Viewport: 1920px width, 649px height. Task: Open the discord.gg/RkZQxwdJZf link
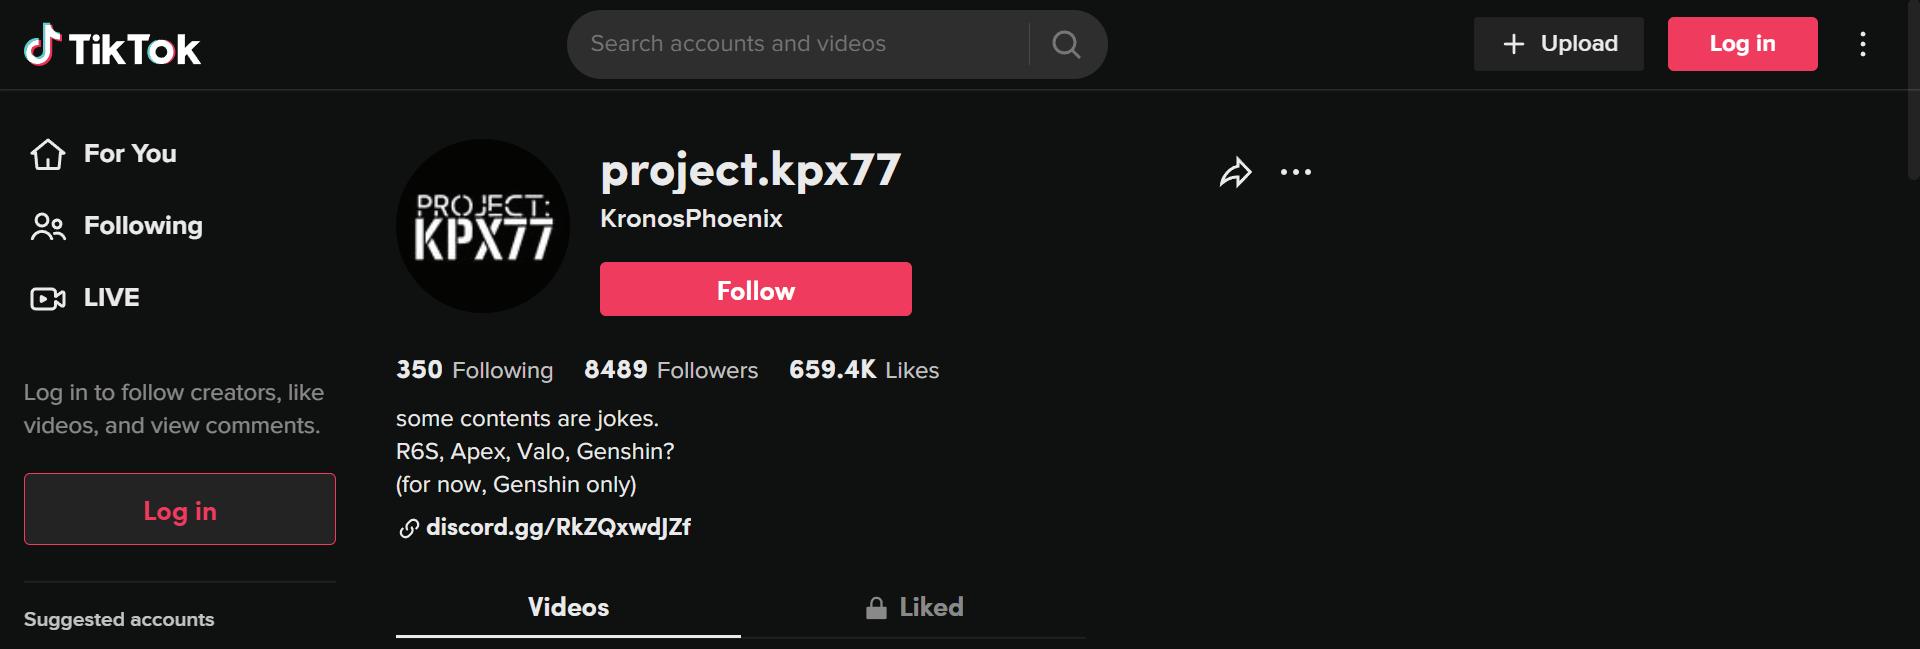(x=558, y=527)
